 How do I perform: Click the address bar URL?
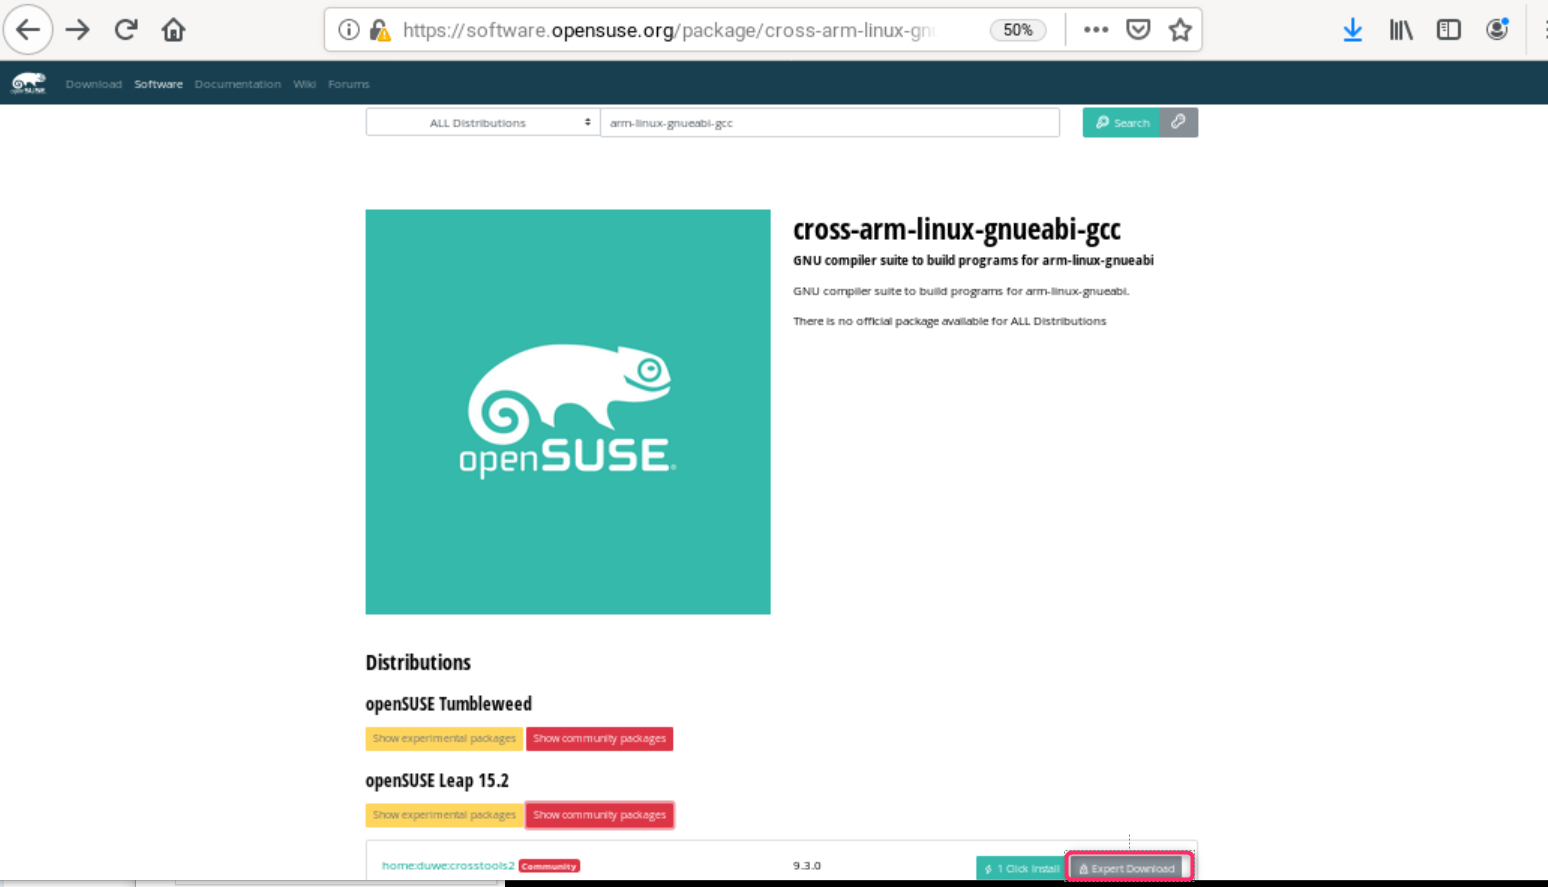(x=668, y=30)
